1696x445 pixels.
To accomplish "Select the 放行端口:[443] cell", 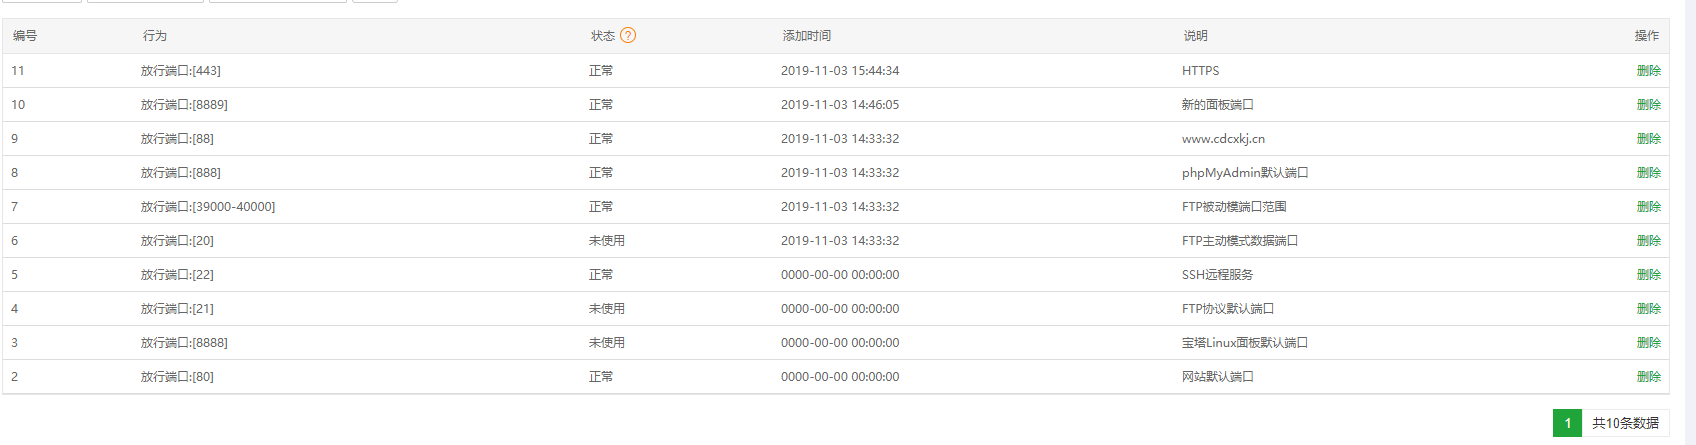I will pos(181,71).
